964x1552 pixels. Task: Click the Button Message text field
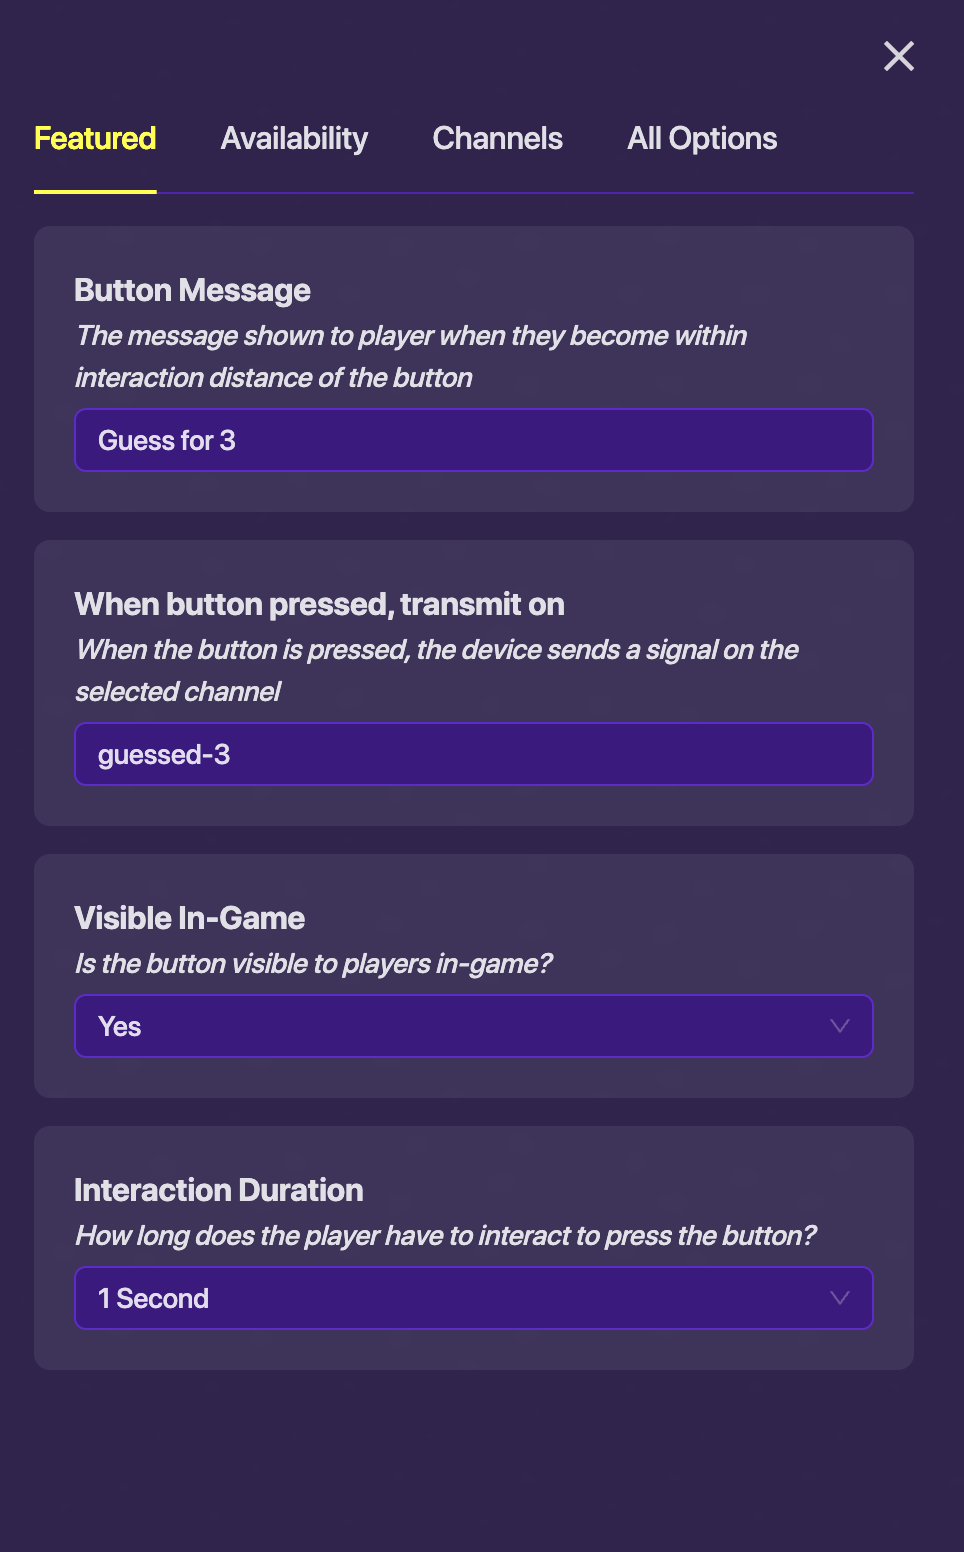pyautogui.click(x=473, y=440)
